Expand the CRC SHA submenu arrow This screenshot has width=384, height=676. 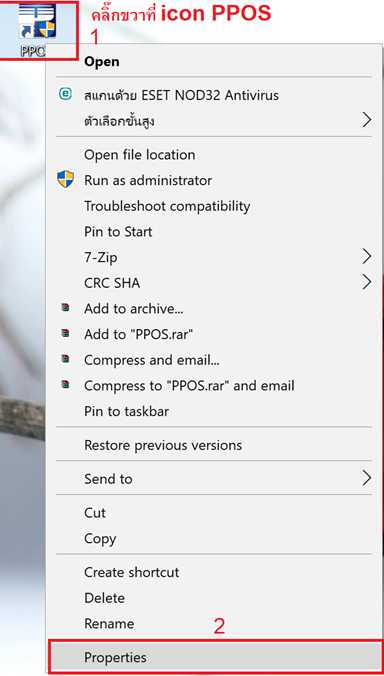[x=366, y=282]
